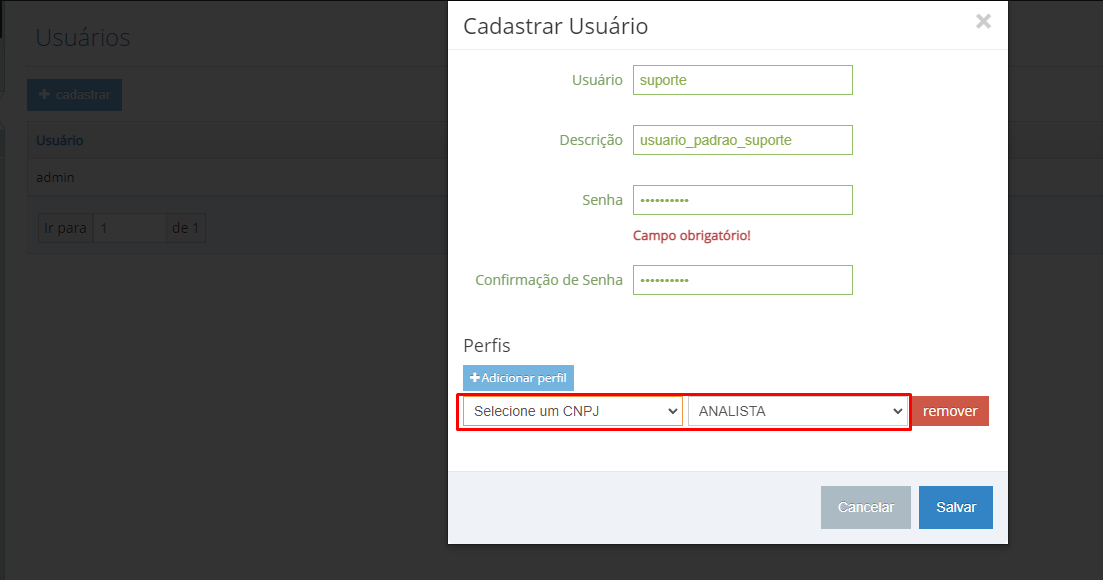Click the Usuário label in the form

597,80
